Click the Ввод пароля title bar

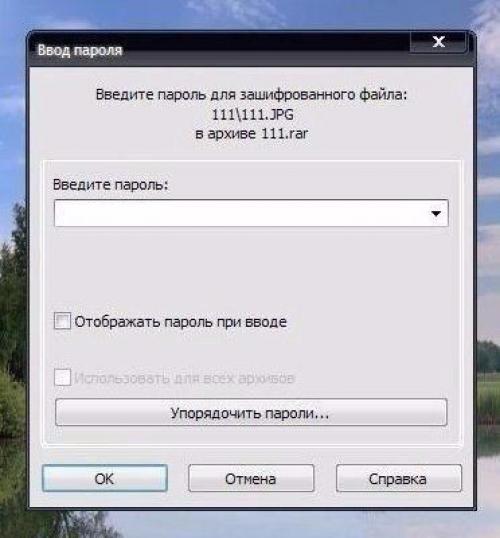pyautogui.click(x=220, y=50)
